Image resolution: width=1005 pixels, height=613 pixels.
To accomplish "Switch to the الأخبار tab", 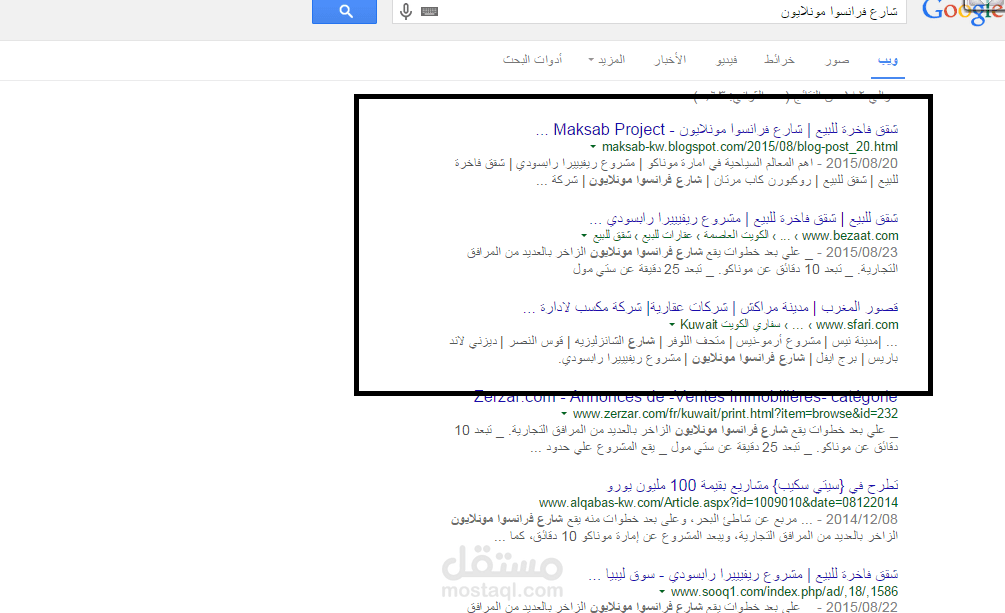I will [x=670, y=60].
